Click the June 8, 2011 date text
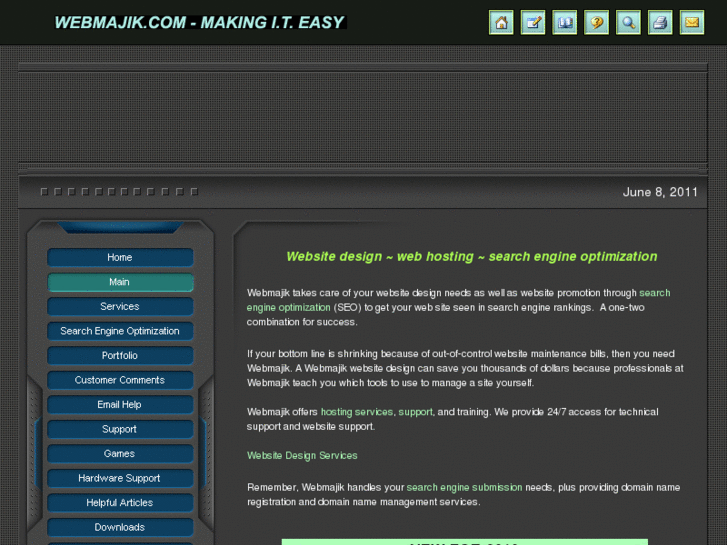Viewport: 727px width, 545px height. (x=660, y=192)
